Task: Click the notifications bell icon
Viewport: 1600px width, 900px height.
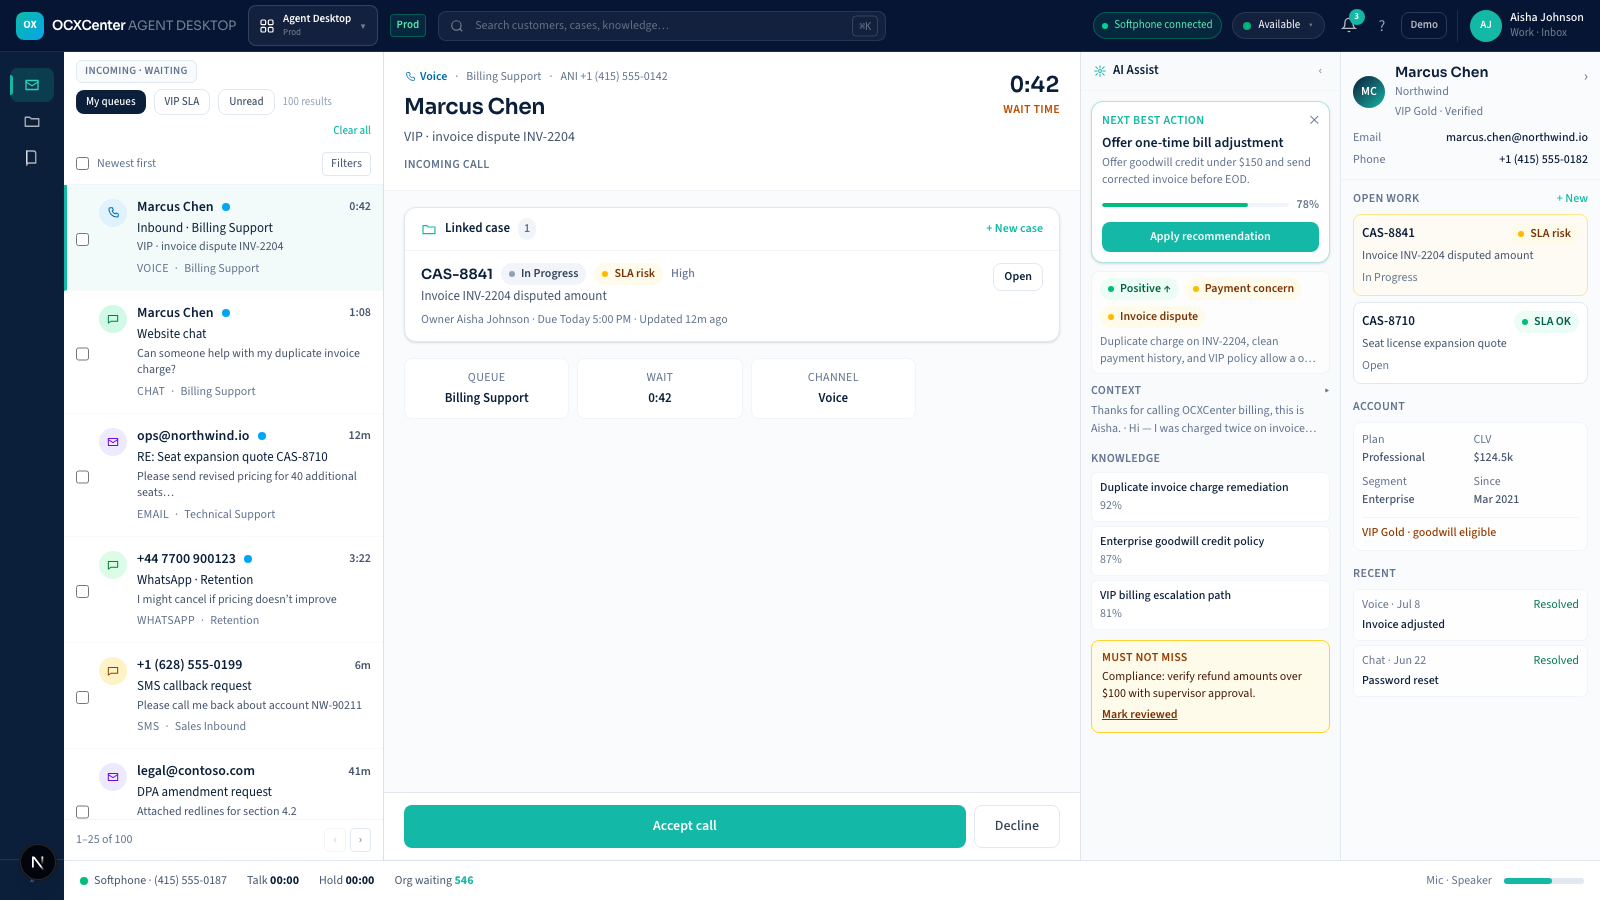Action: 1349,25
